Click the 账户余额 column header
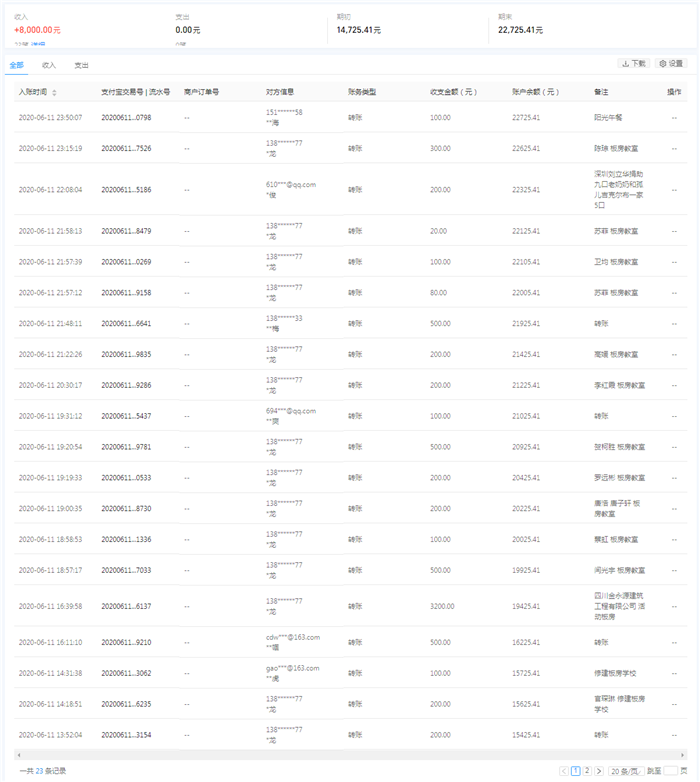Screen dimensions: 700x782 (535, 92)
